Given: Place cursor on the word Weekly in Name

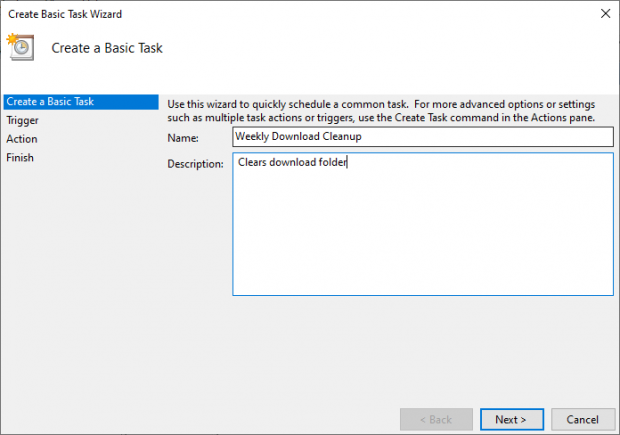Looking at the screenshot, I should 252,136.
